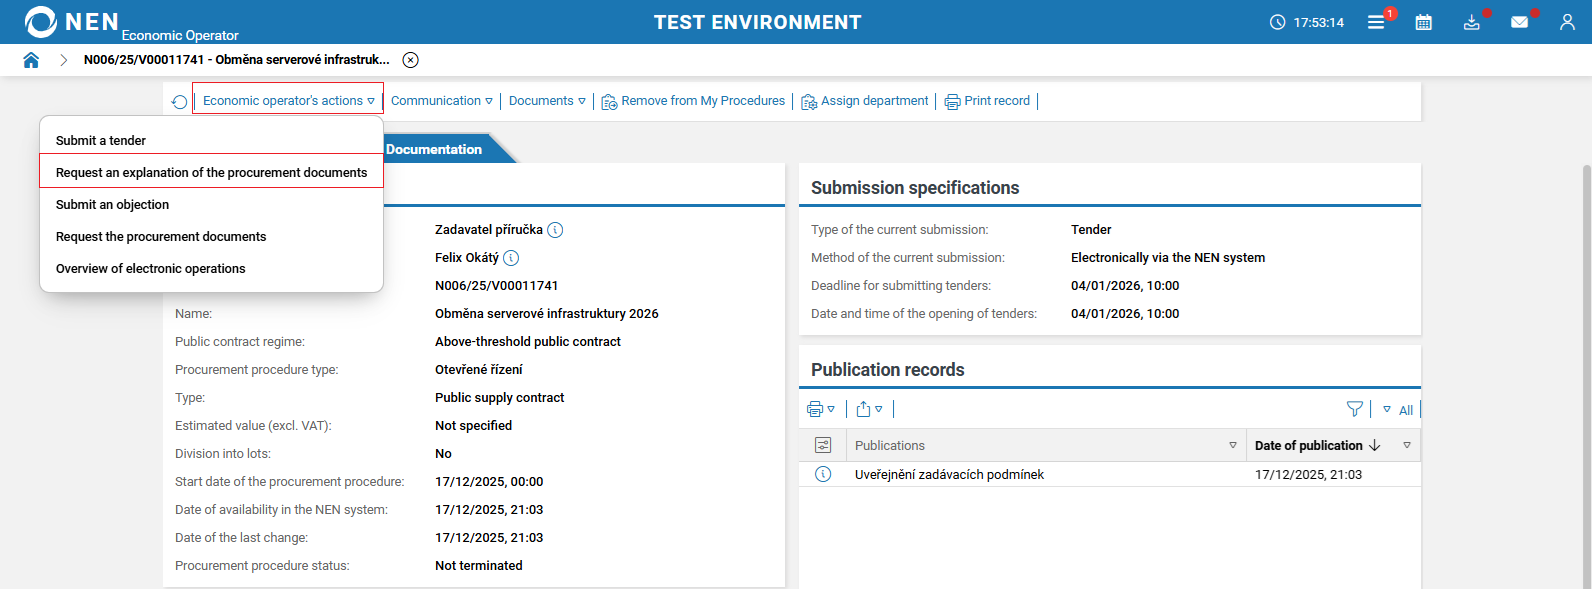Screen dimensions: 1592x589
Task: Click the filter icon in Publication records
Action: coord(1354,409)
